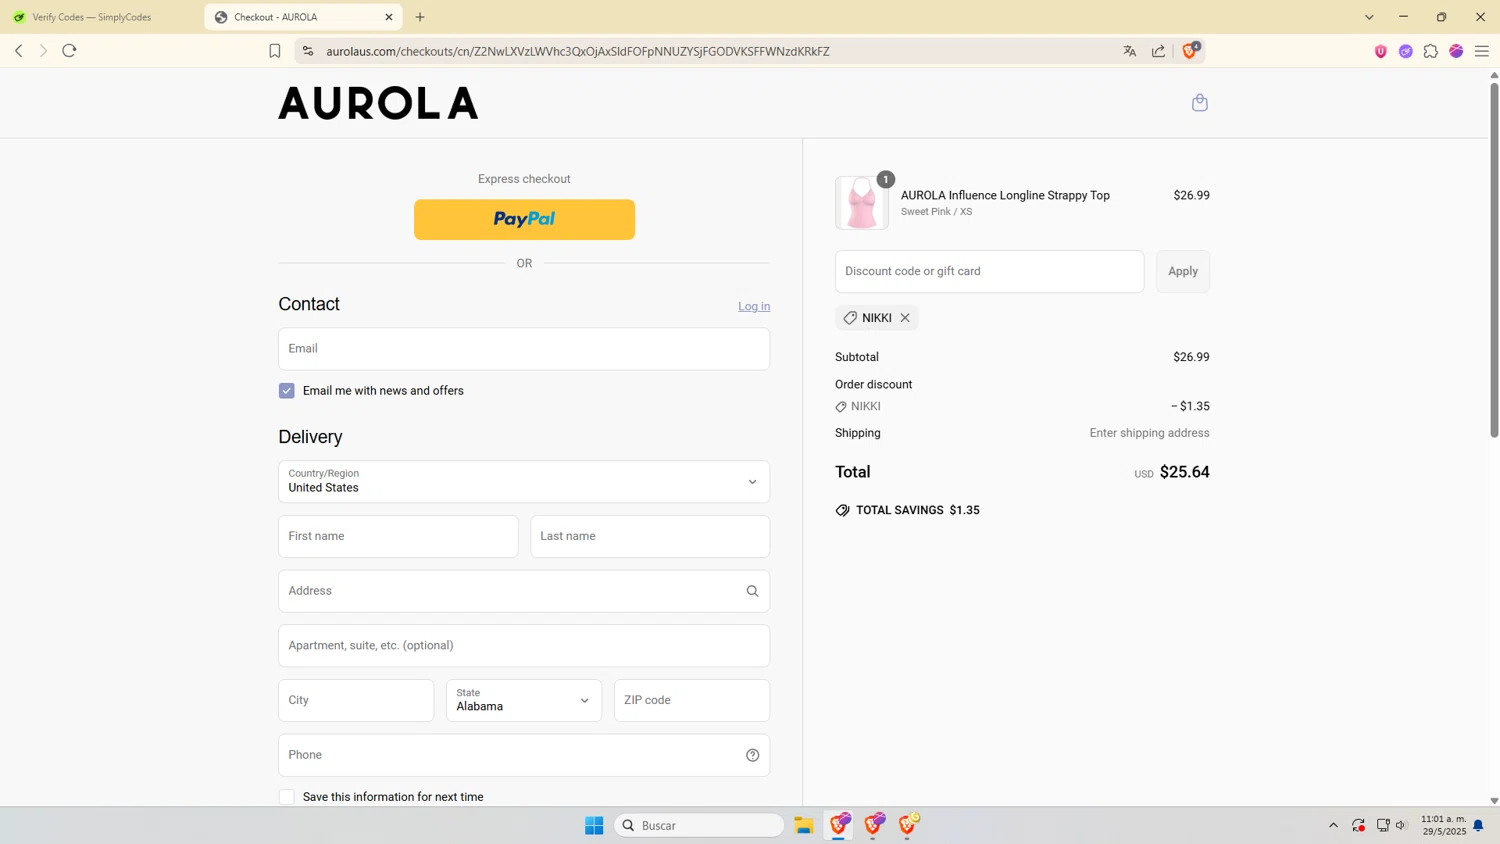Click the first Brave taskbar icon

(x=839, y=825)
